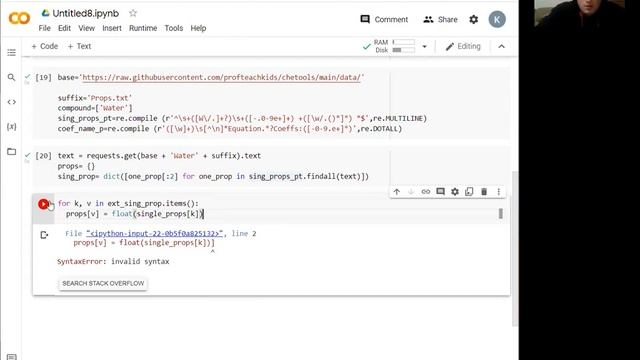Open the Table of contents sidebar icon

point(11,52)
